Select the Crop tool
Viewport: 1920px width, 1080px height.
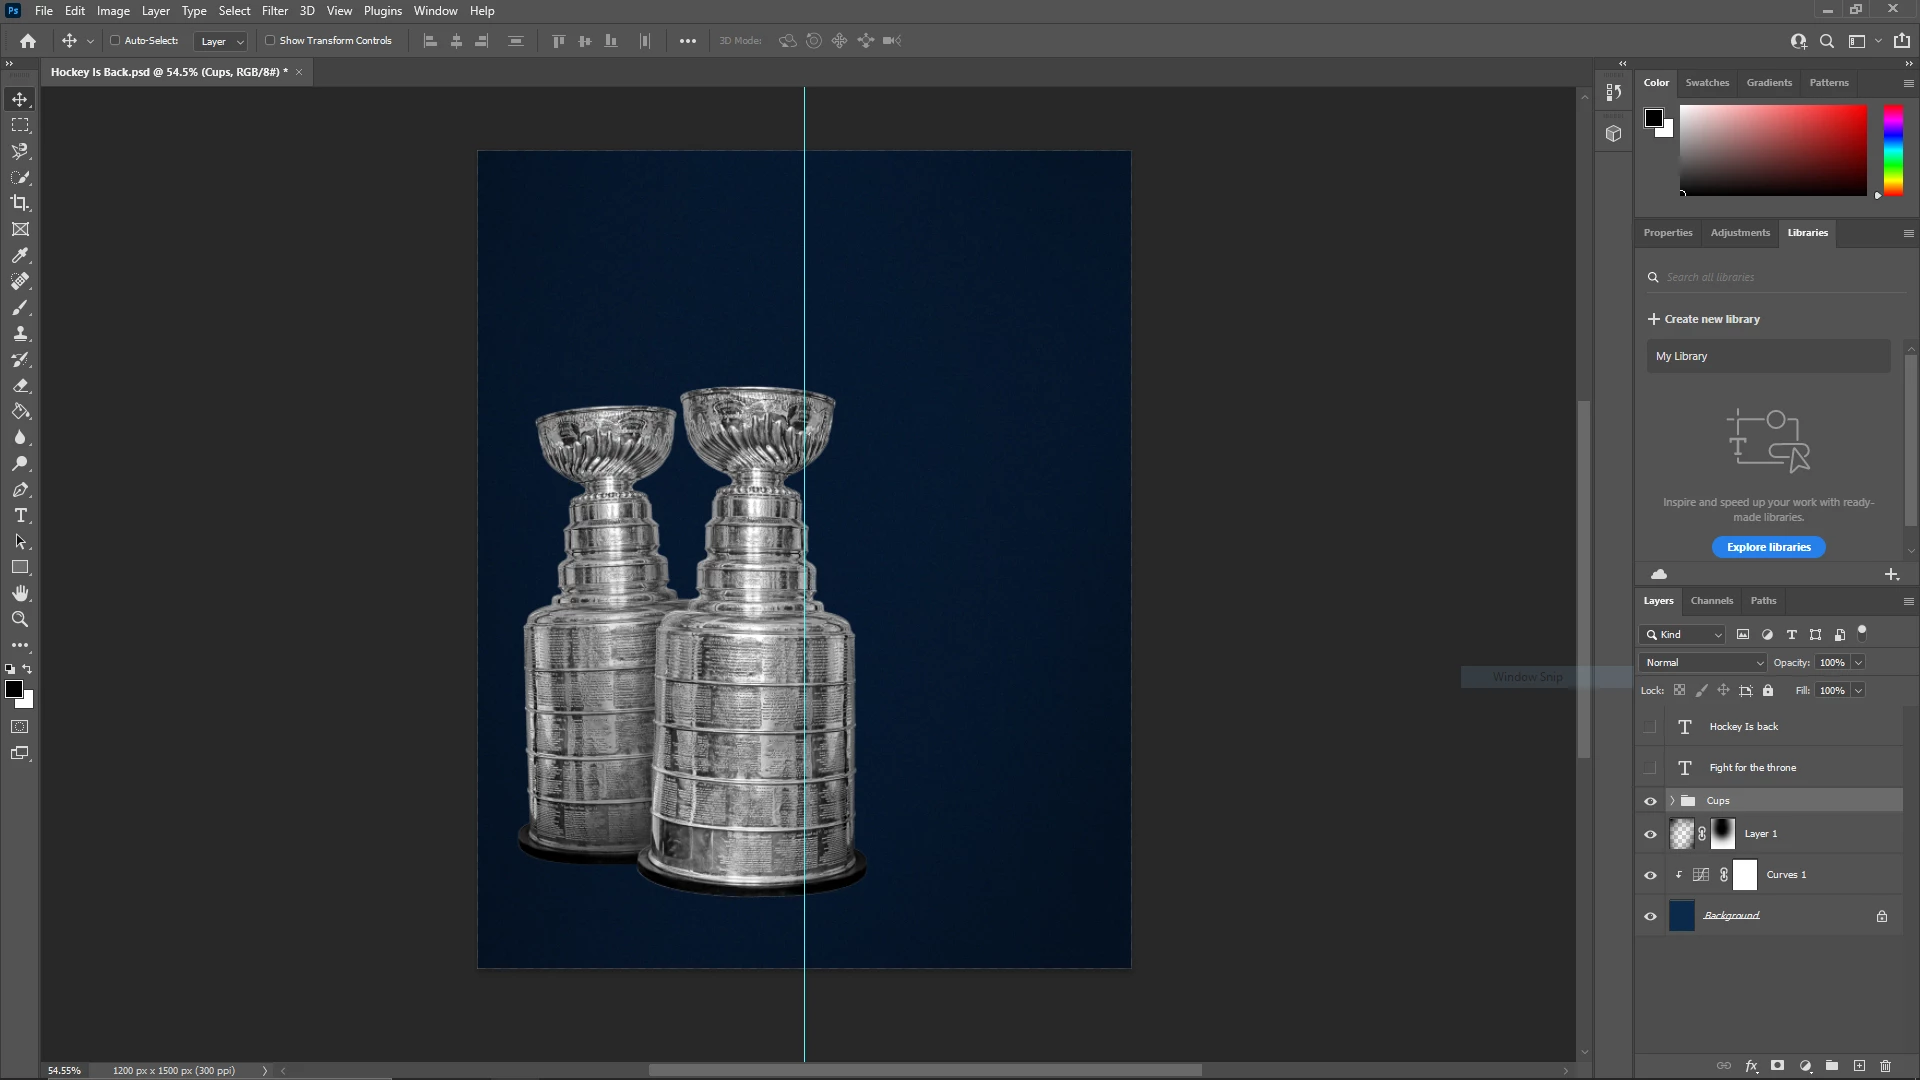coord(20,203)
